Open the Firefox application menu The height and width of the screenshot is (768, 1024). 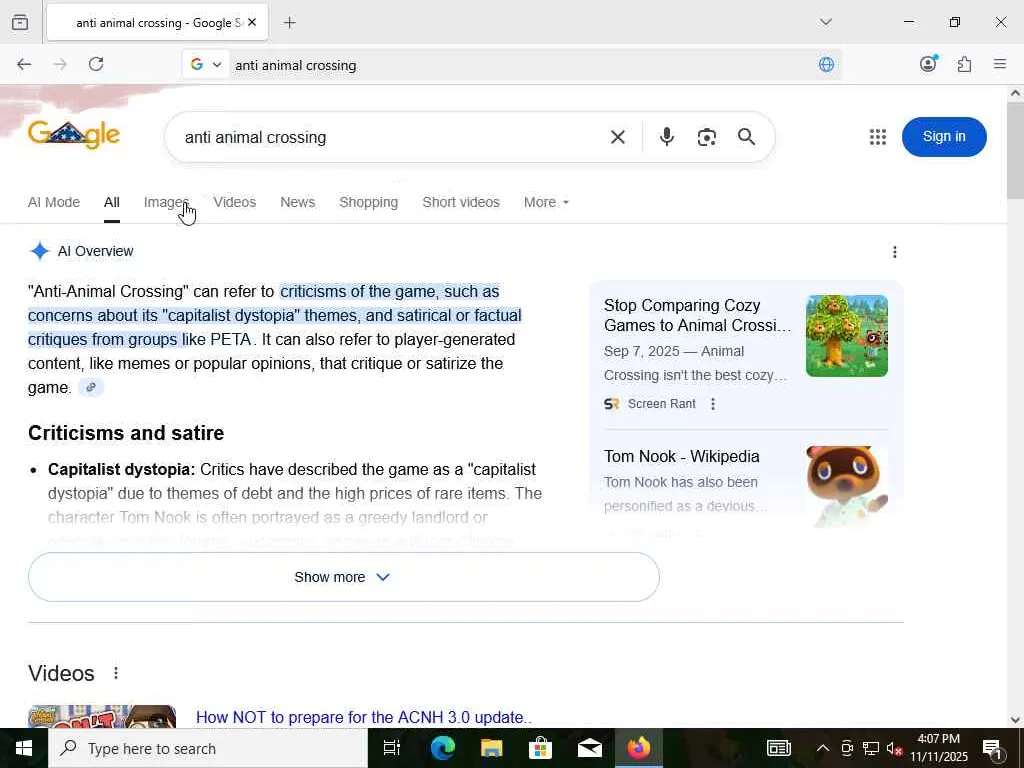pos(999,64)
